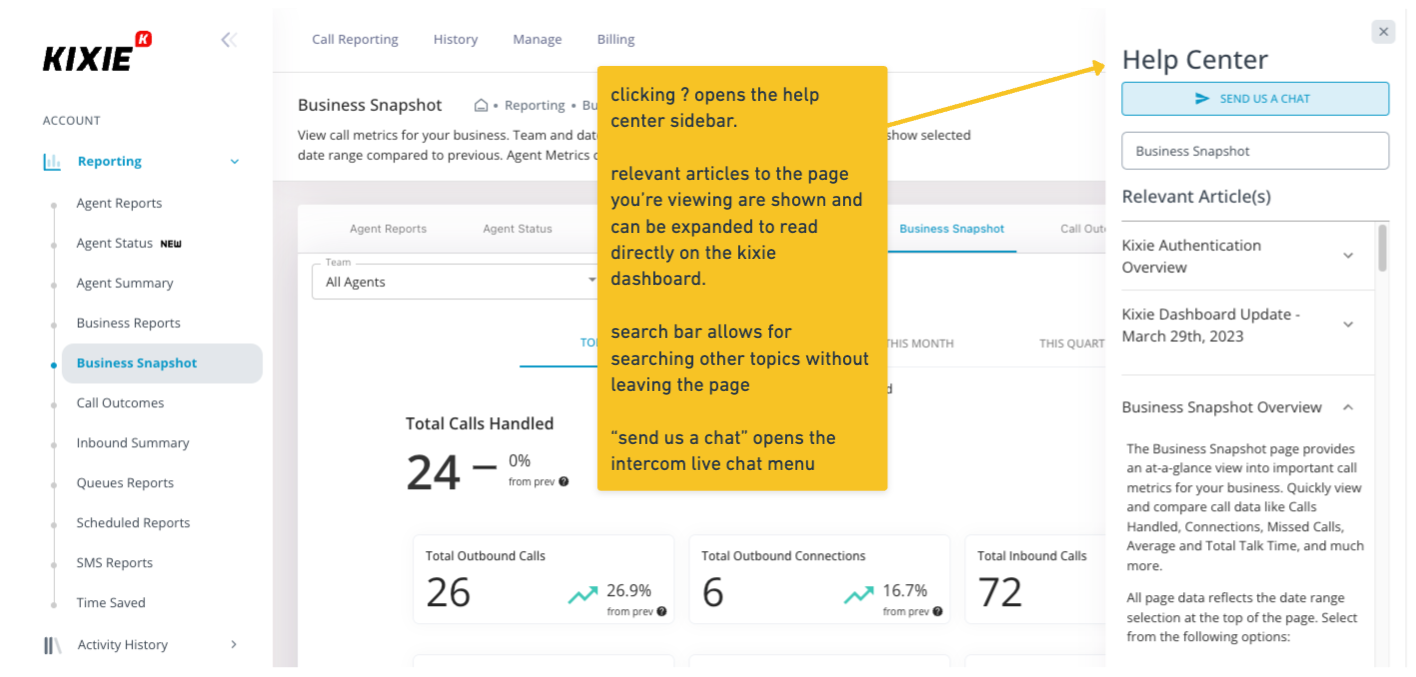Click info icon under Total Calls Handled
The height and width of the screenshot is (677, 1416).
tap(564, 482)
